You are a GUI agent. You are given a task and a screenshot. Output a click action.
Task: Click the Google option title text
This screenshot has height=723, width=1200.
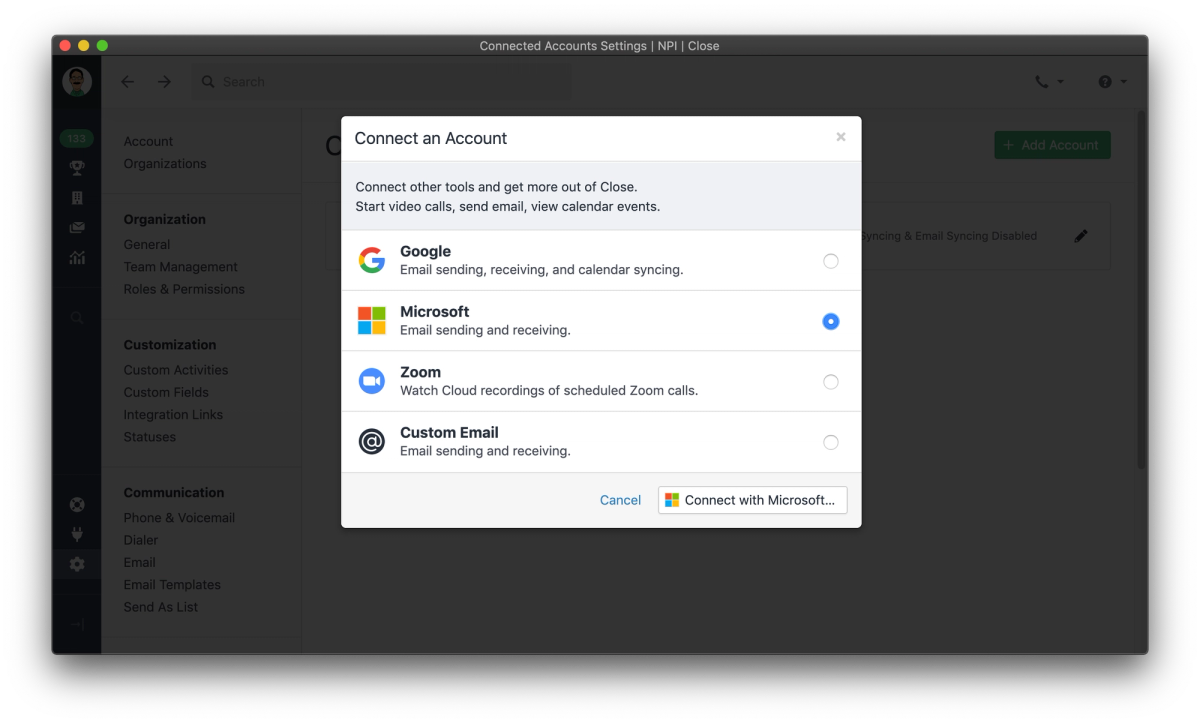425,252
